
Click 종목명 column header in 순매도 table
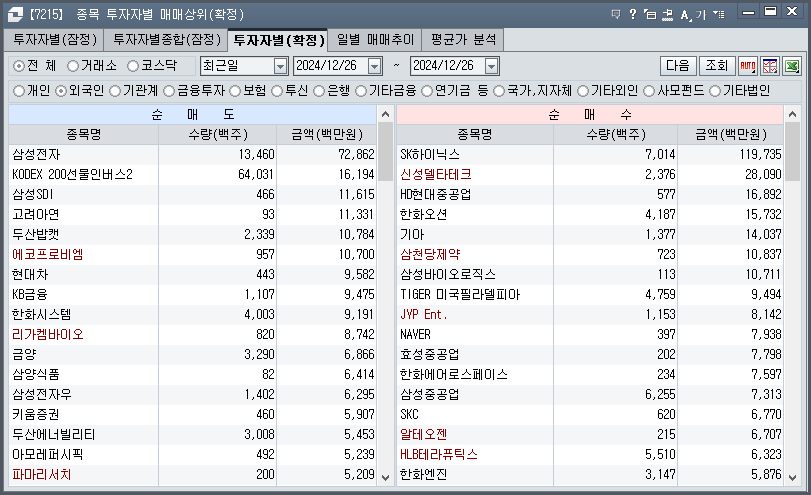click(x=83, y=134)
